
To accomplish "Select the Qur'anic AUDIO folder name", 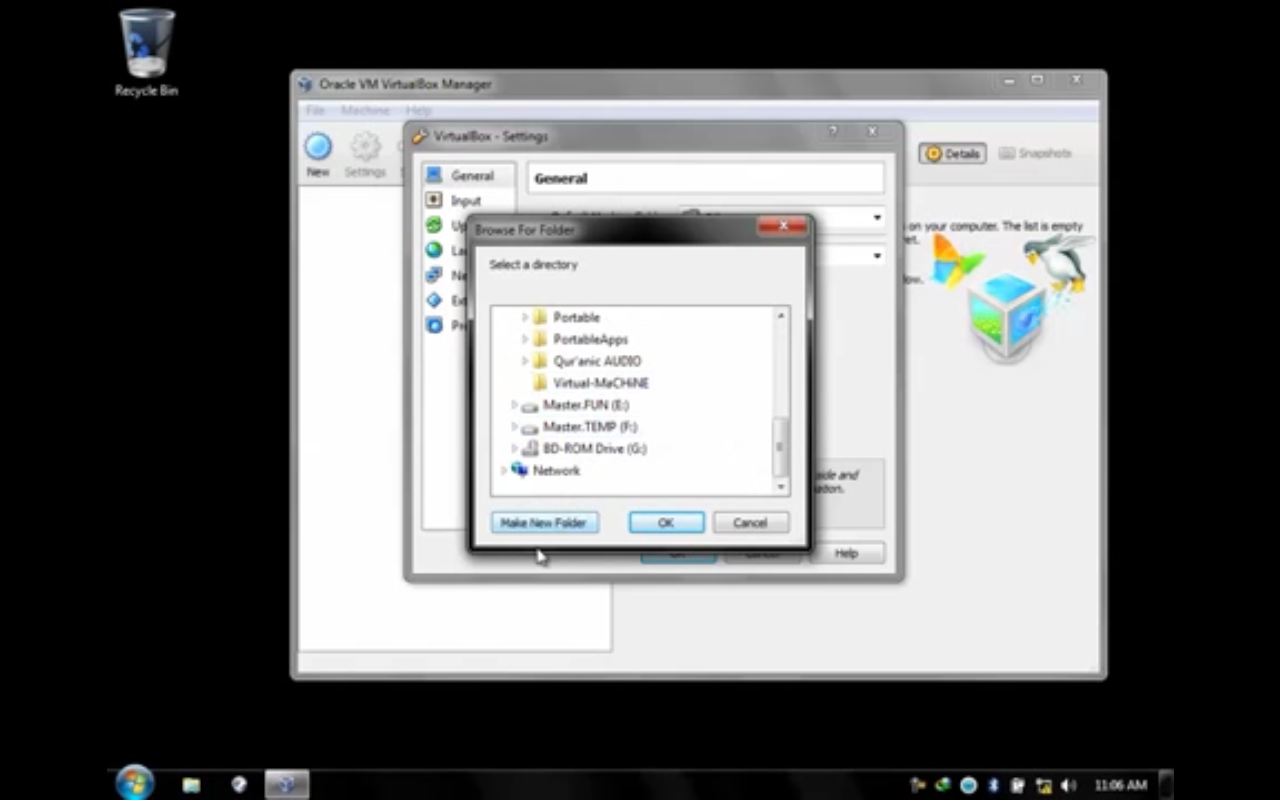I will 597,361.
